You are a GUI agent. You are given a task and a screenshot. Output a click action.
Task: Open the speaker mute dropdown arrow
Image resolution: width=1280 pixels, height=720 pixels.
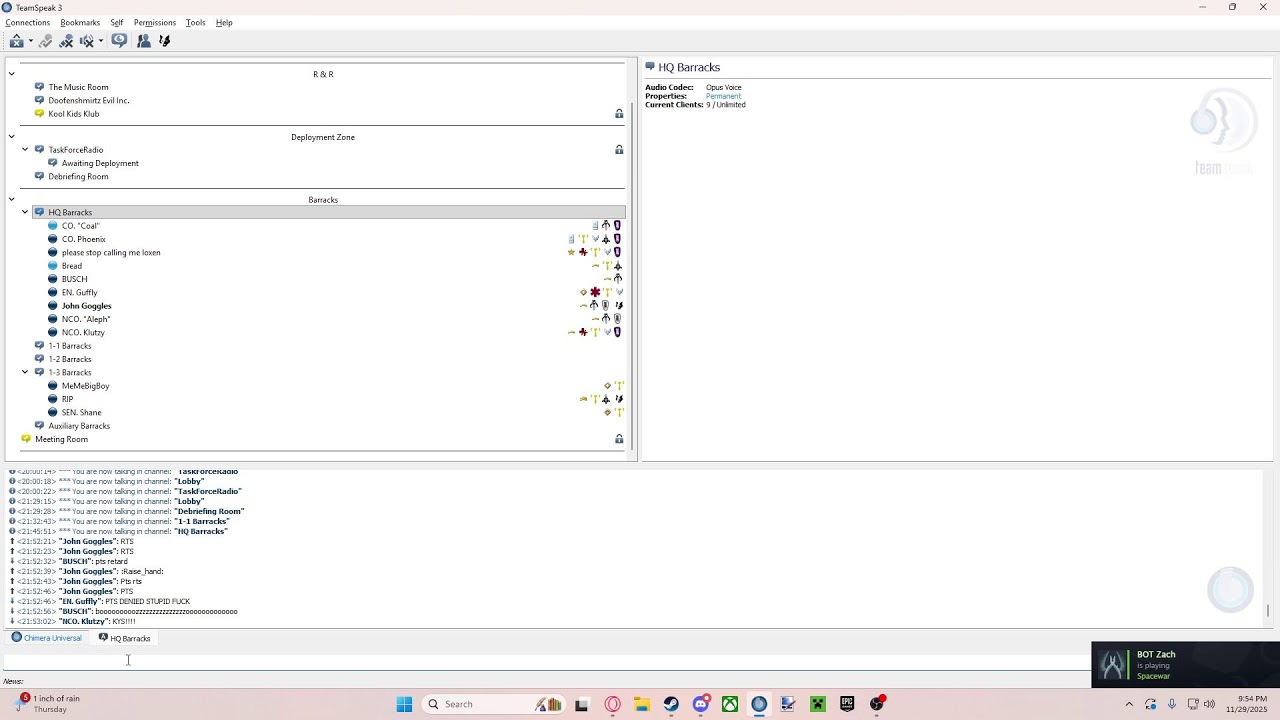[x=100, y=41]
